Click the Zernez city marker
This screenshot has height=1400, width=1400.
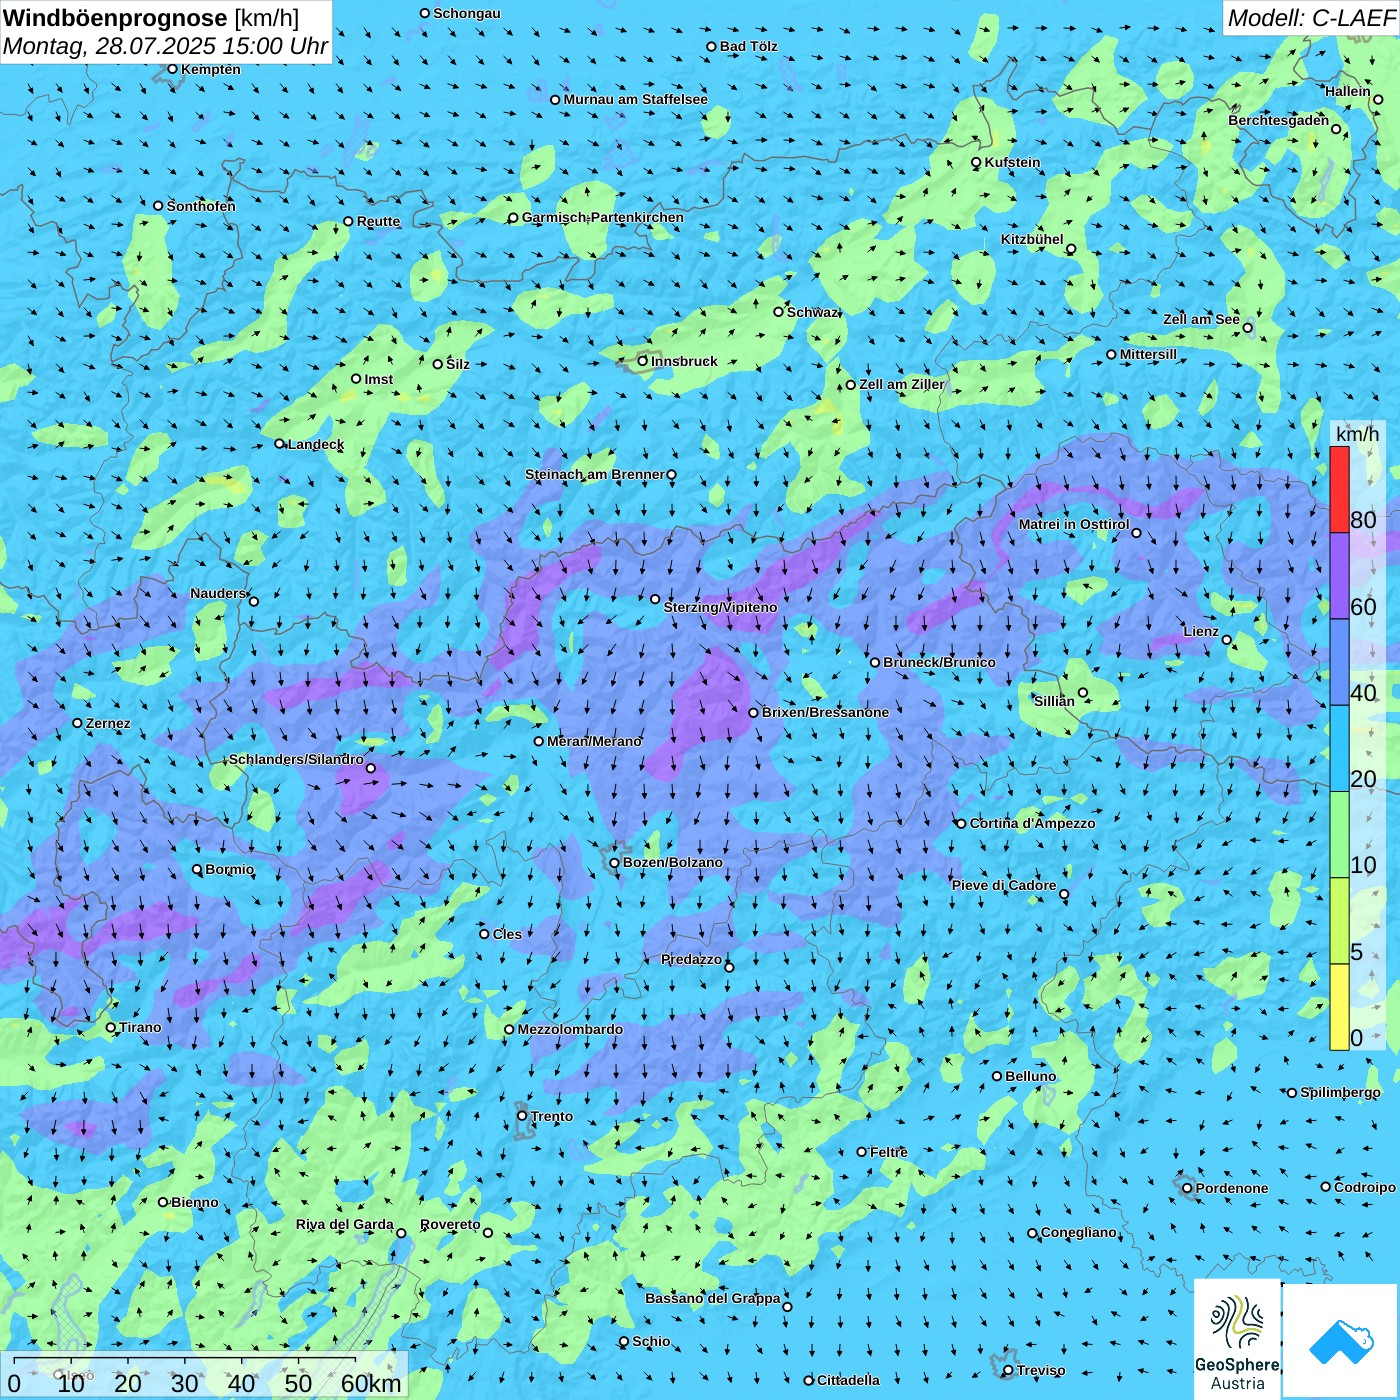coord(77,723)
